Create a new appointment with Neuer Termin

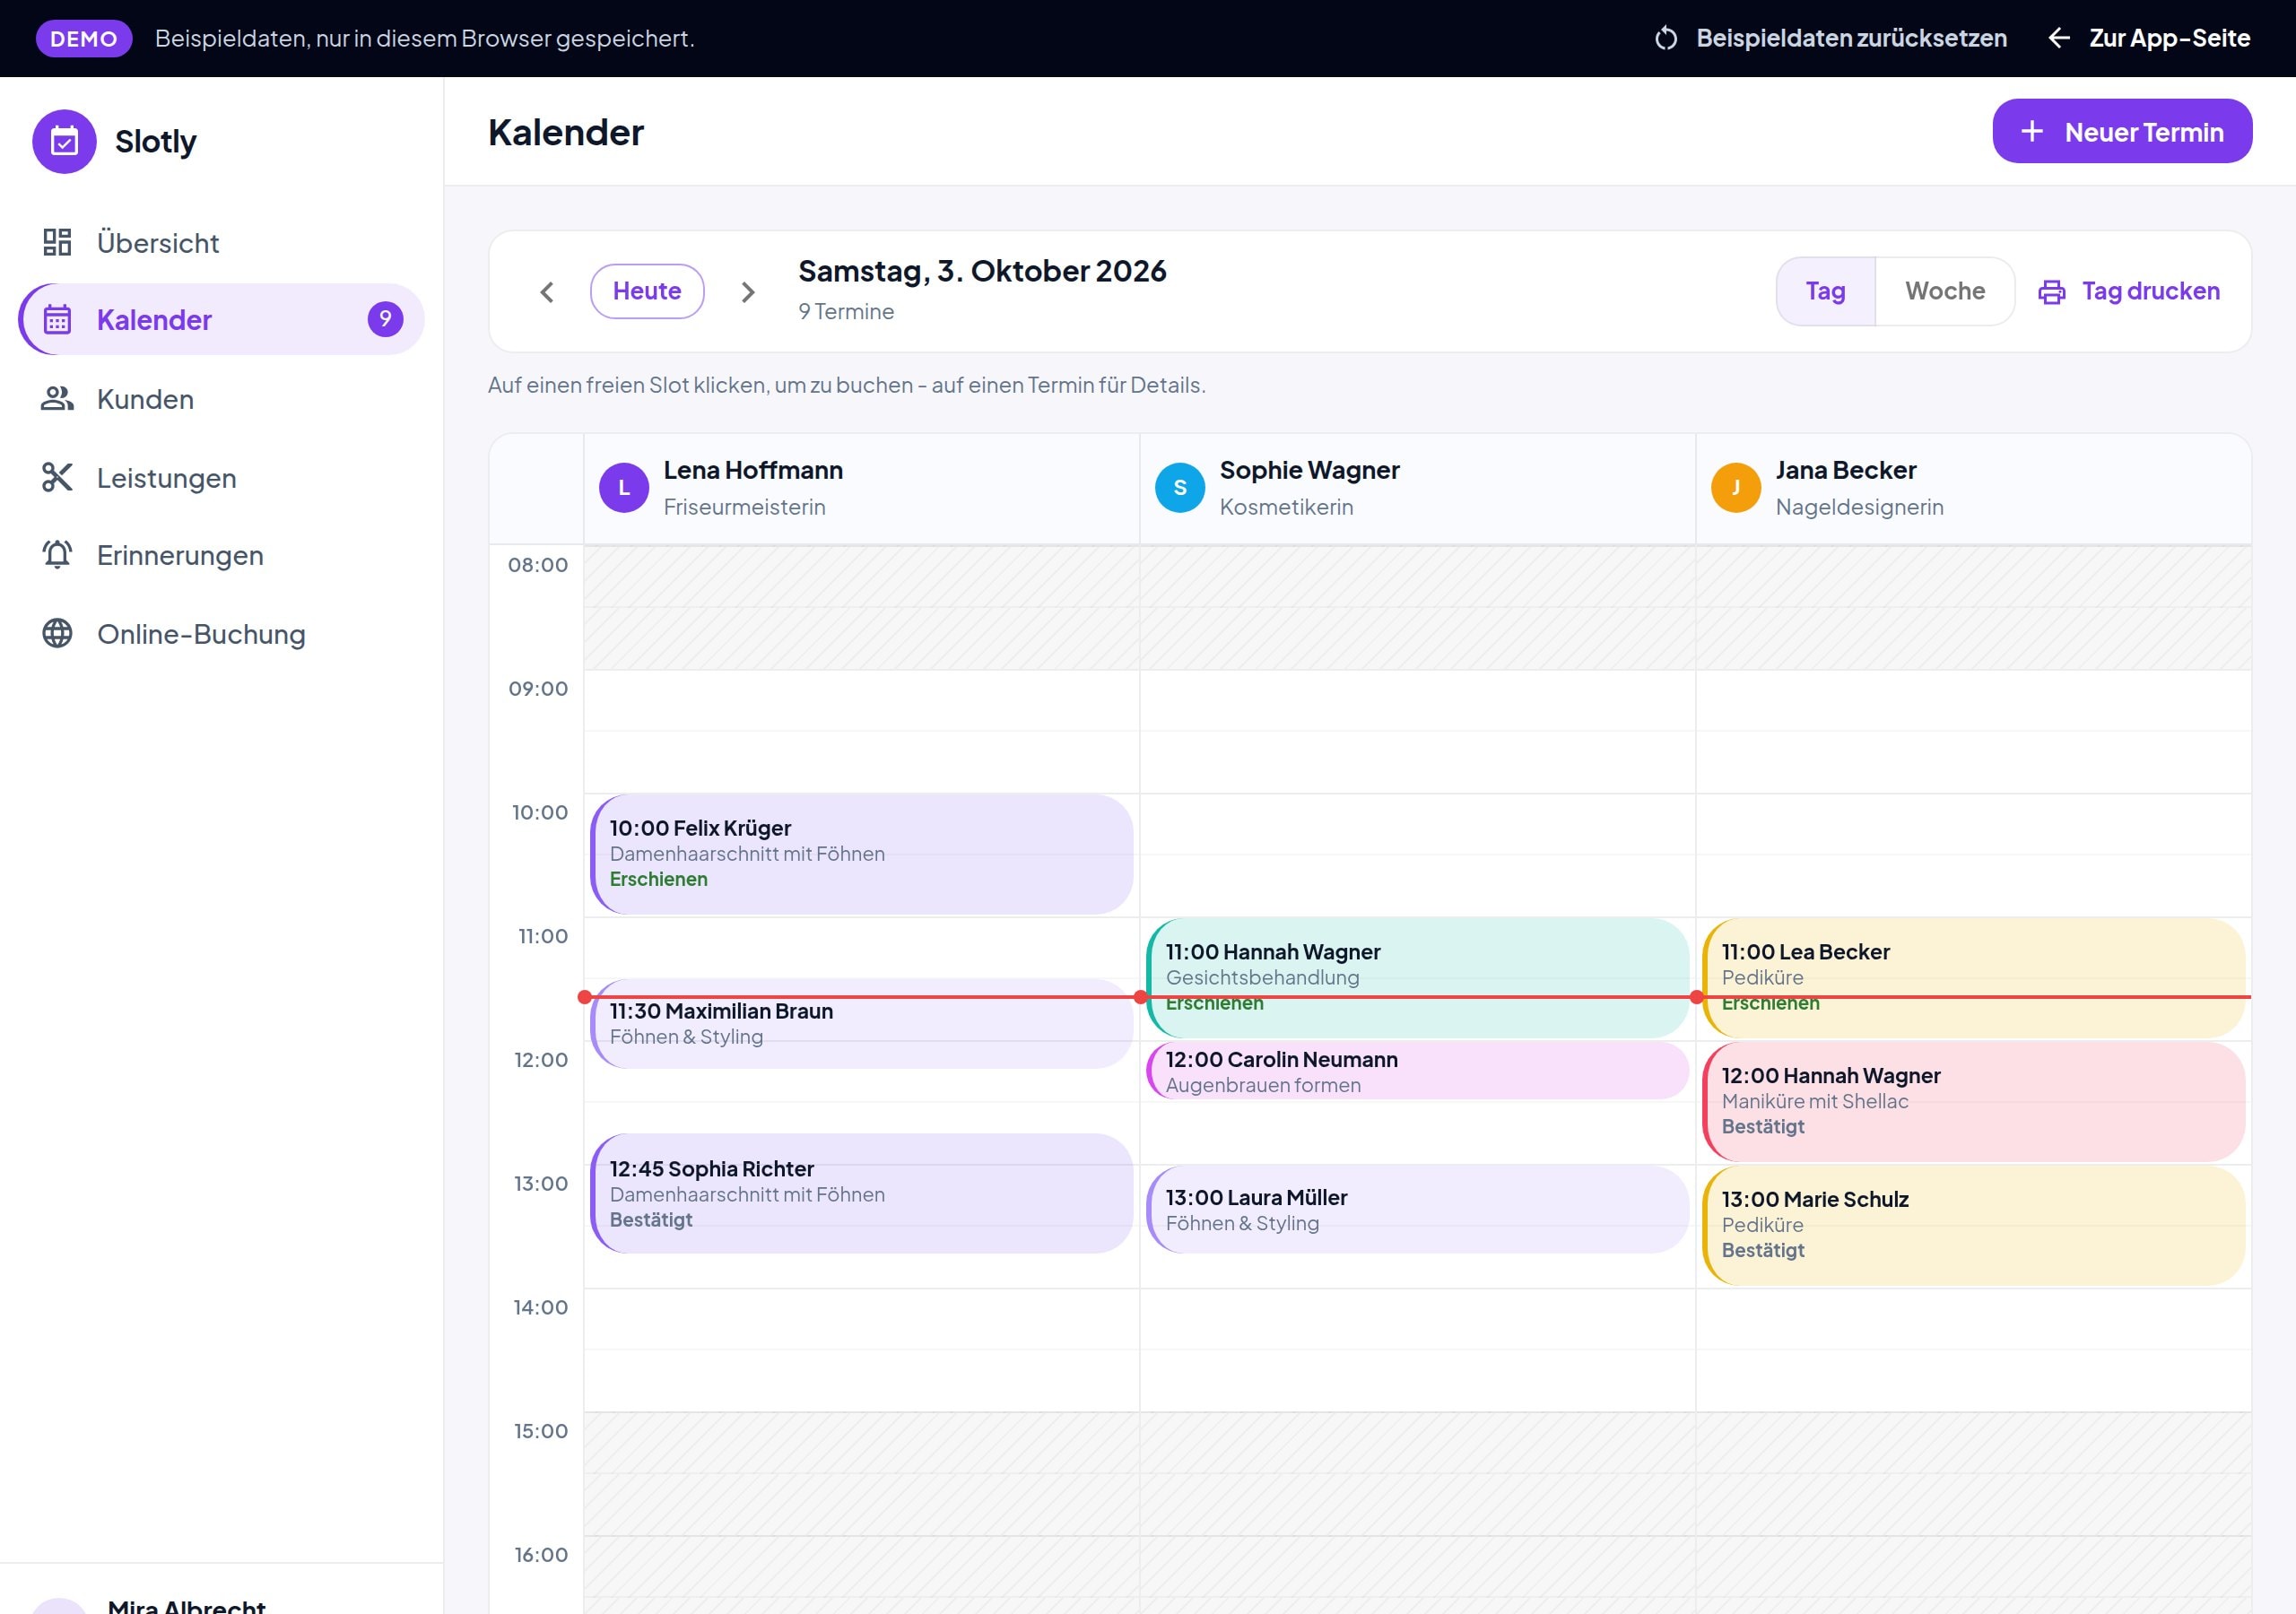point(2122,131)
